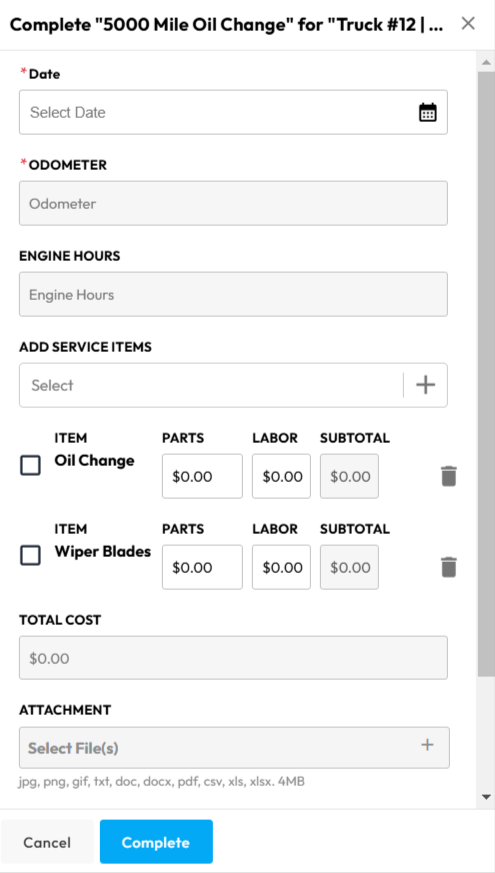The image size is (495, 873).
Task: Click the "ENGINE HOURS" label
Action: pos(70,256)
